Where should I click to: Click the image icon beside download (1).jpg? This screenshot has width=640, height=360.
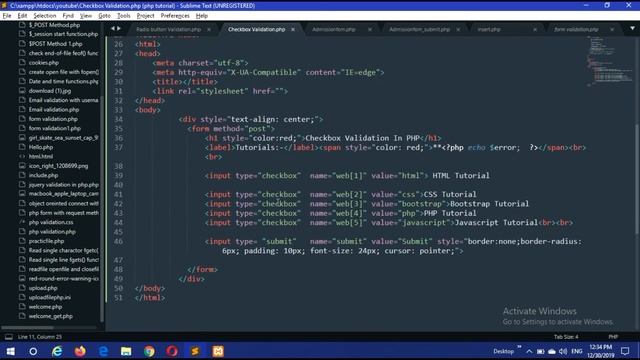(x=22, y=91)
